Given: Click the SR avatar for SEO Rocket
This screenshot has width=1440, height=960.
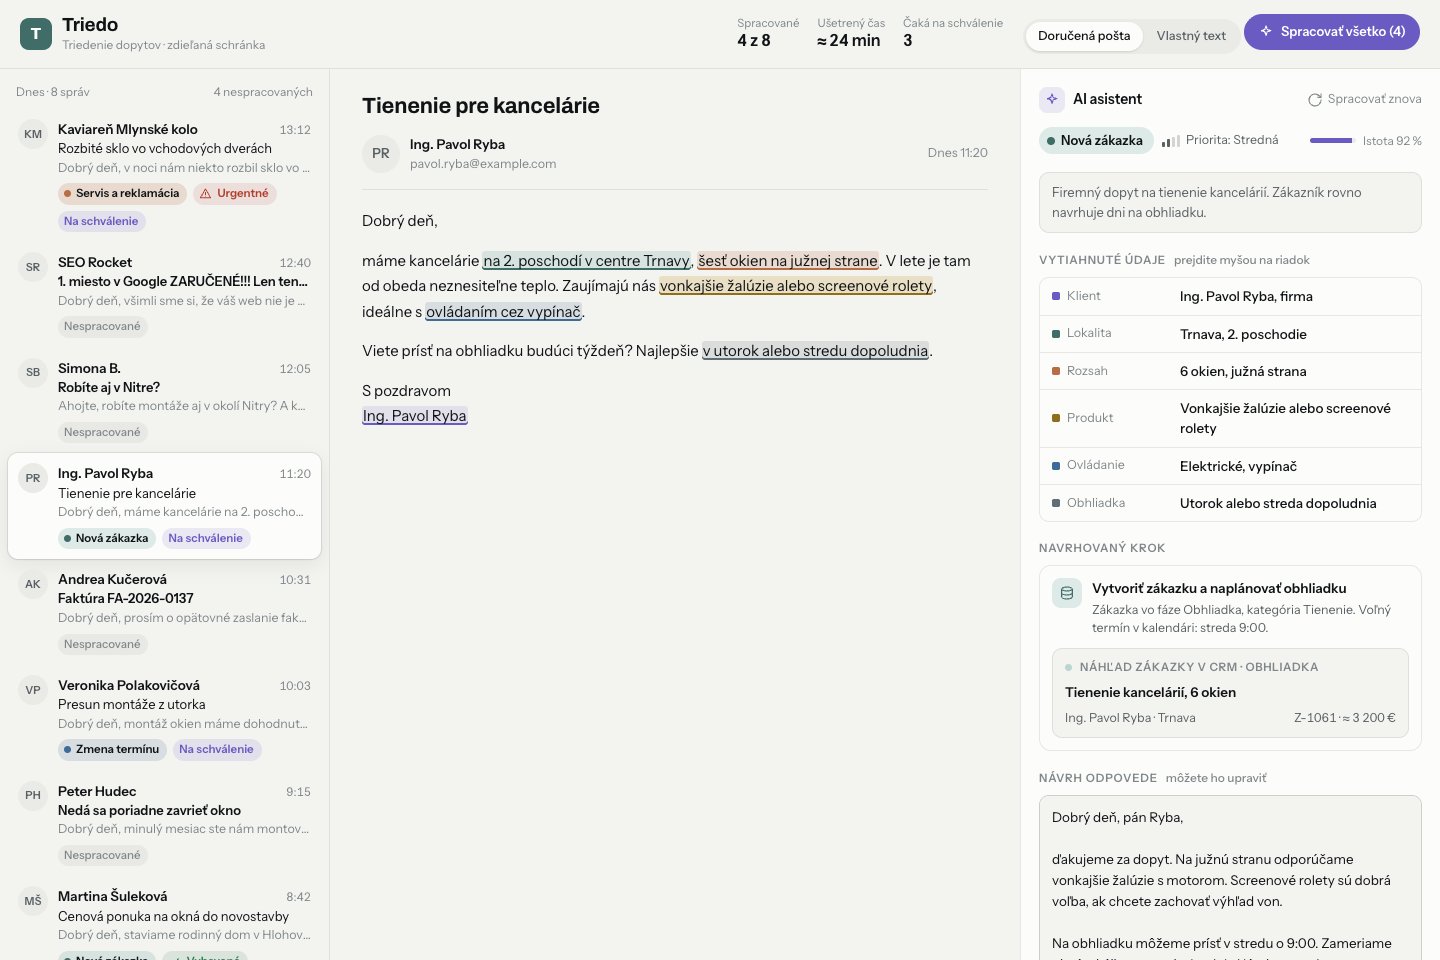Looking at the screenshot, I should click(33, 267).
